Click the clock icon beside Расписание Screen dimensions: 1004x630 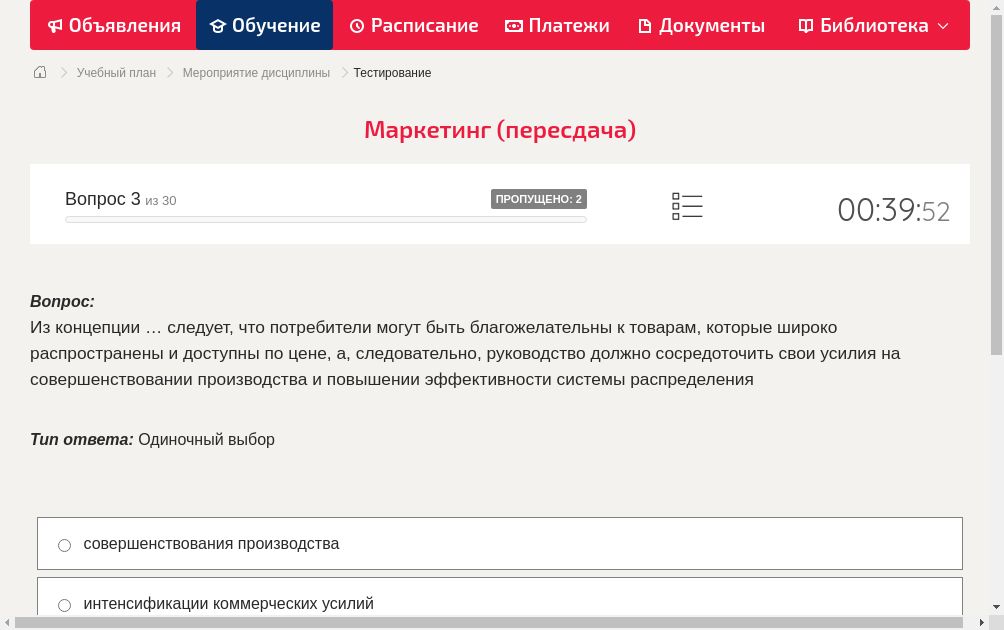pyautogui.click(x=357, y=25)
